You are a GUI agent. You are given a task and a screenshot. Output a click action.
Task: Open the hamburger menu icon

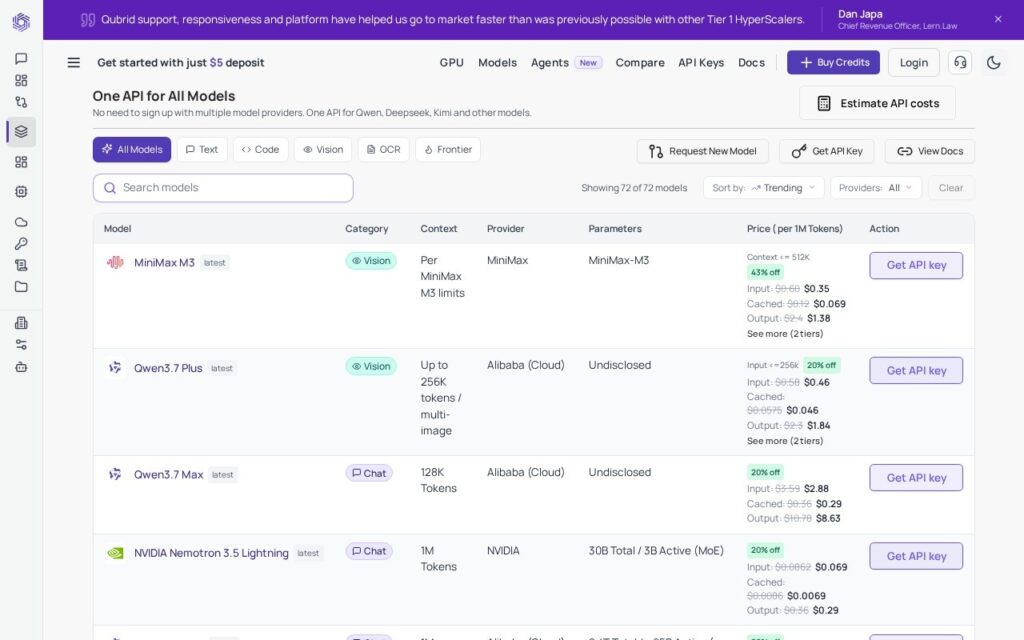pos(74,63)
